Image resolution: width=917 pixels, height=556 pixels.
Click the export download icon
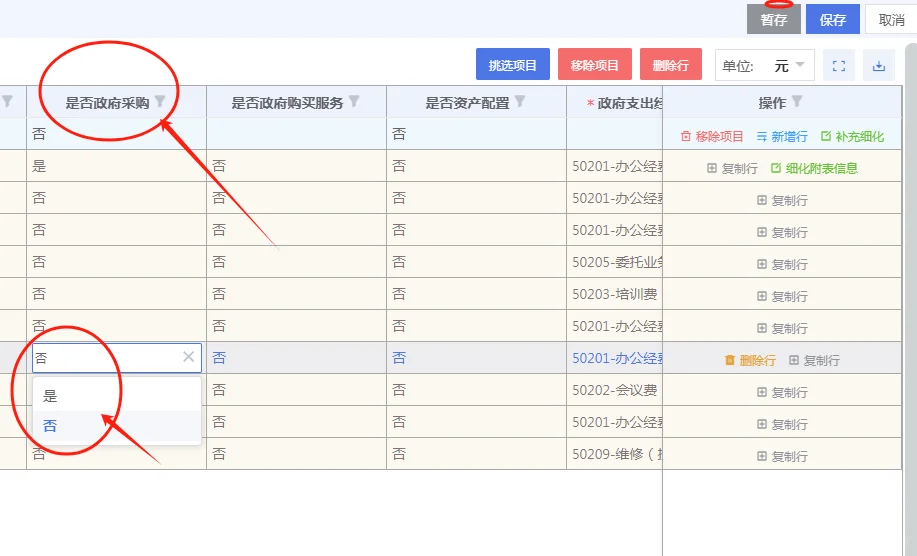click(878, 65)
